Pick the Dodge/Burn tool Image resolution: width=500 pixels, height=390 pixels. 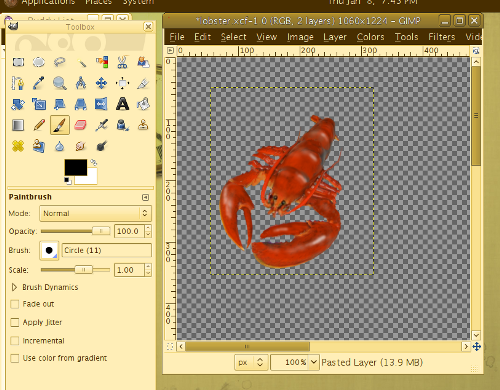click(102, 146)
